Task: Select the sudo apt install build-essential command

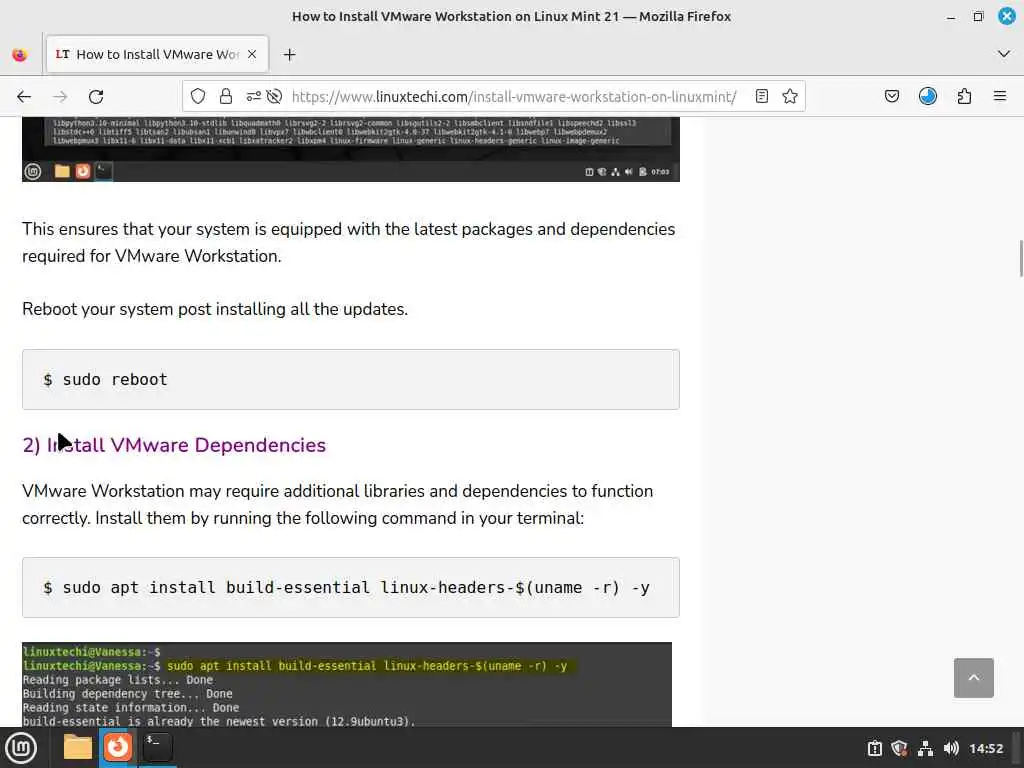Action: [x=351, y=587]
